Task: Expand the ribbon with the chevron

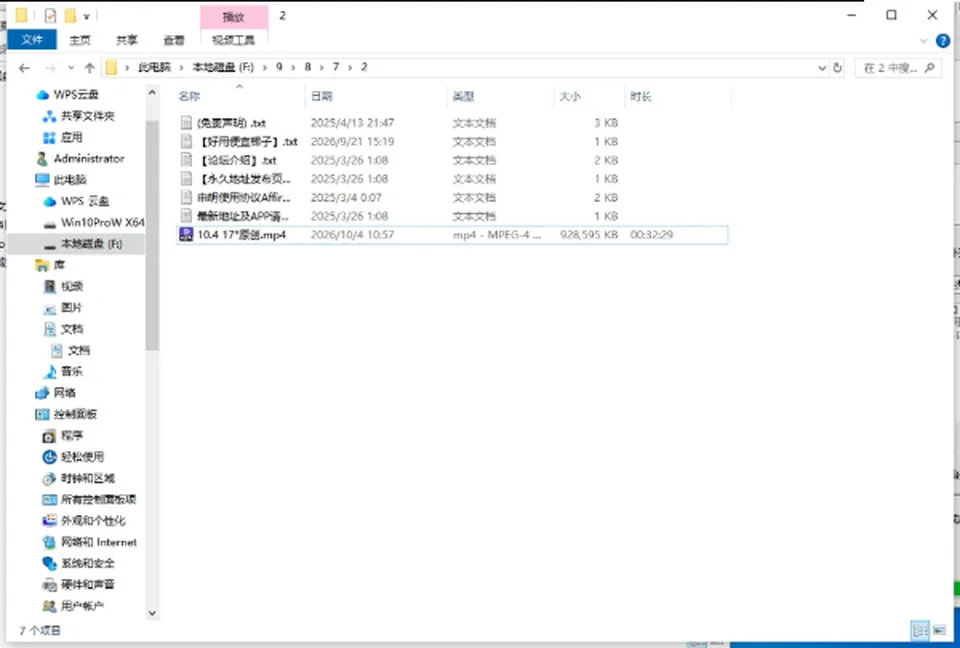Action: (924, 41)
